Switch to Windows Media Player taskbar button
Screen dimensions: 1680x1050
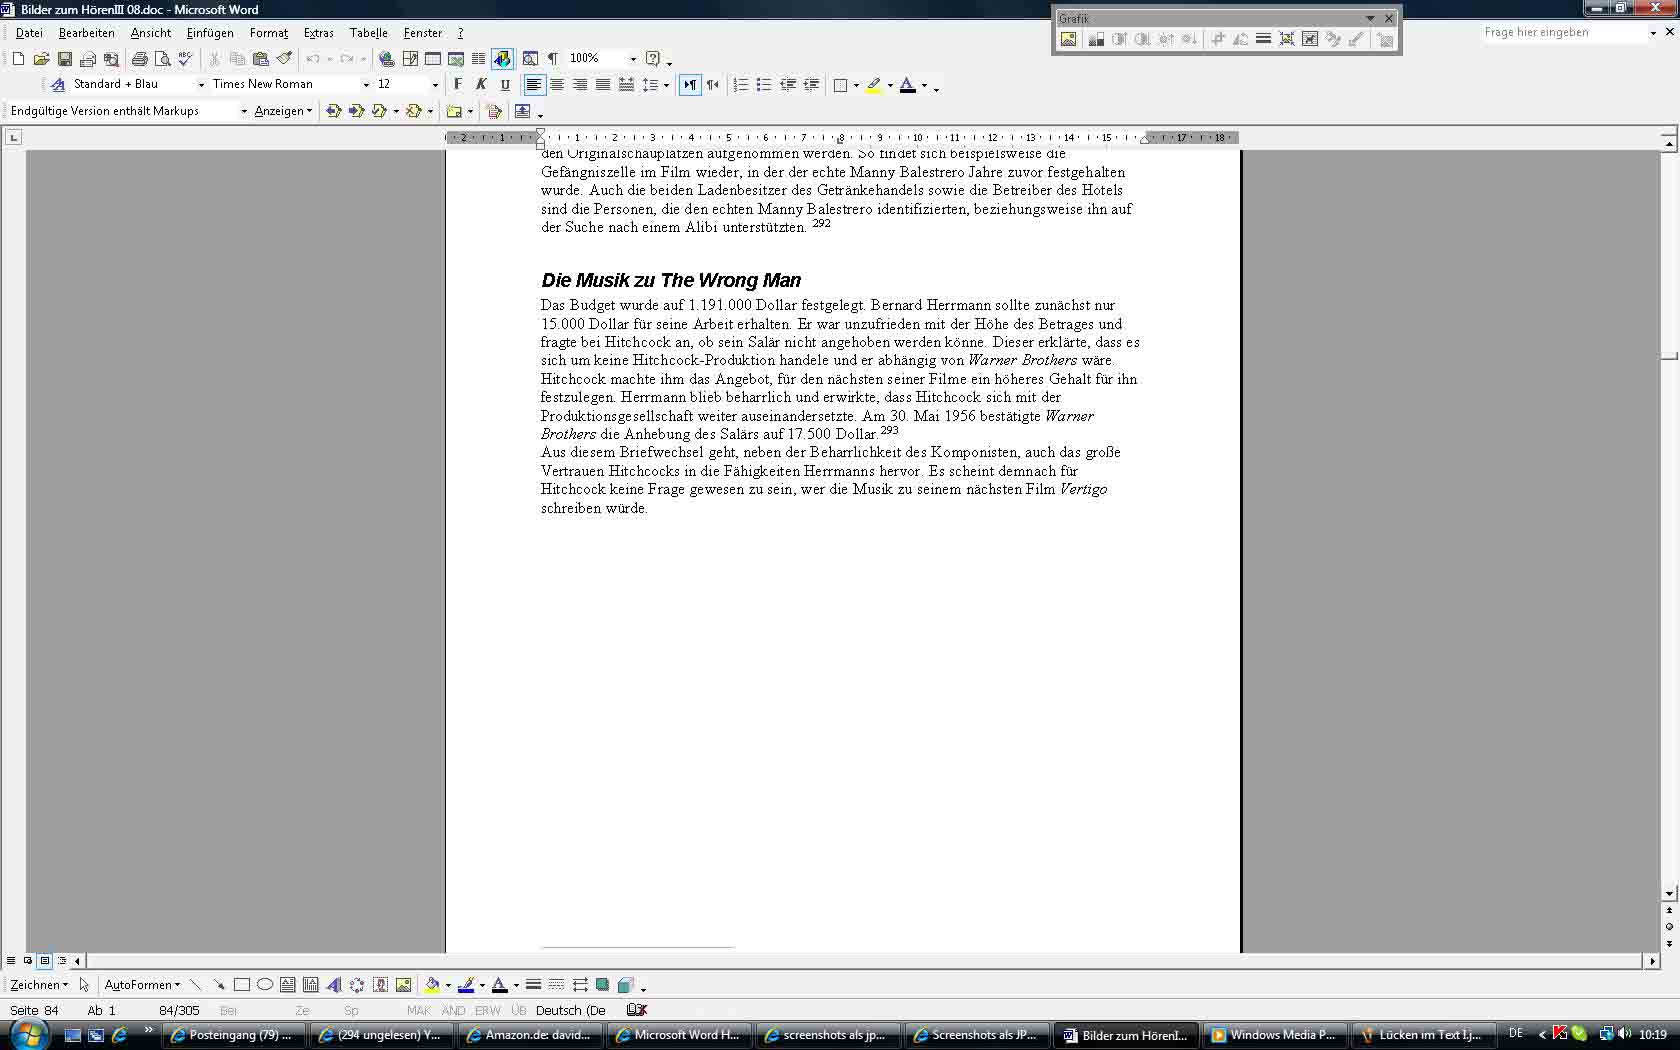coord(1275,1035)
